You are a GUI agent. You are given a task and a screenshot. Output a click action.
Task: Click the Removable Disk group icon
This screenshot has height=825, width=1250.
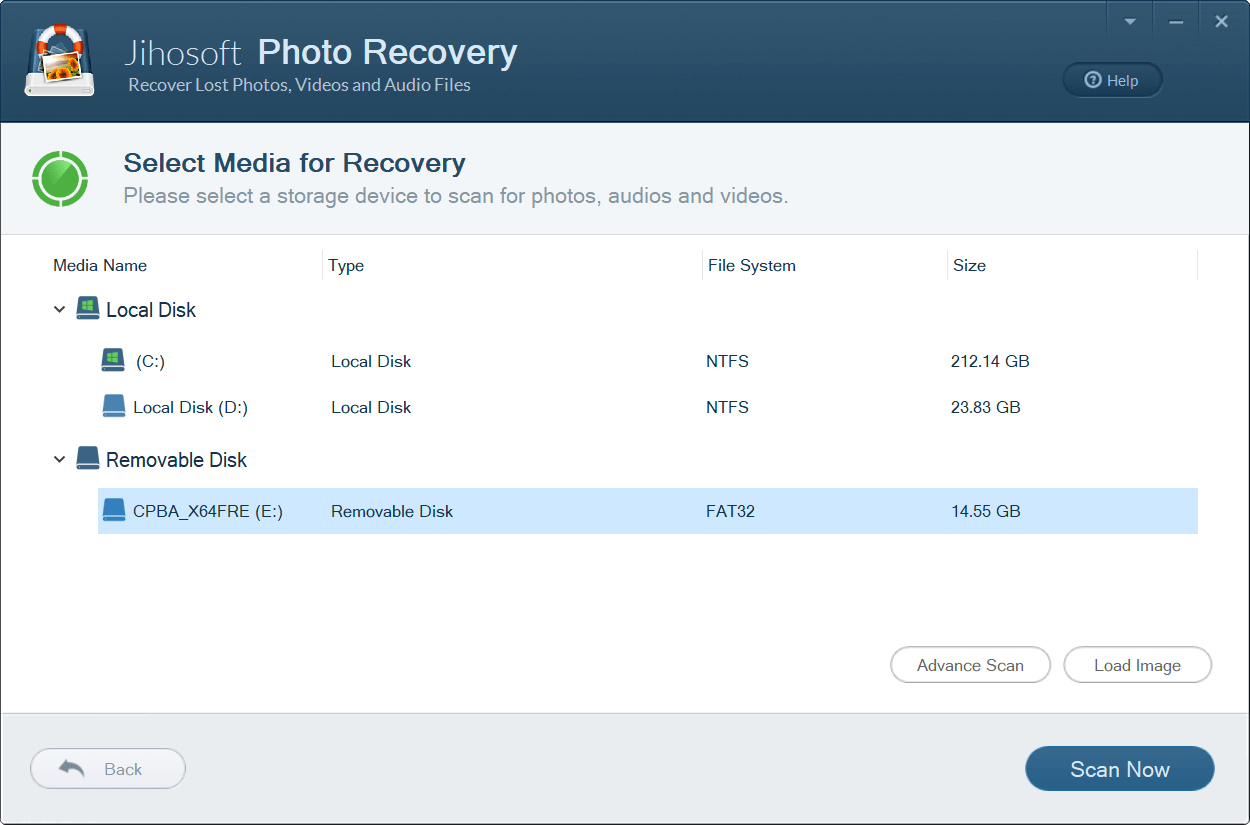88,459
